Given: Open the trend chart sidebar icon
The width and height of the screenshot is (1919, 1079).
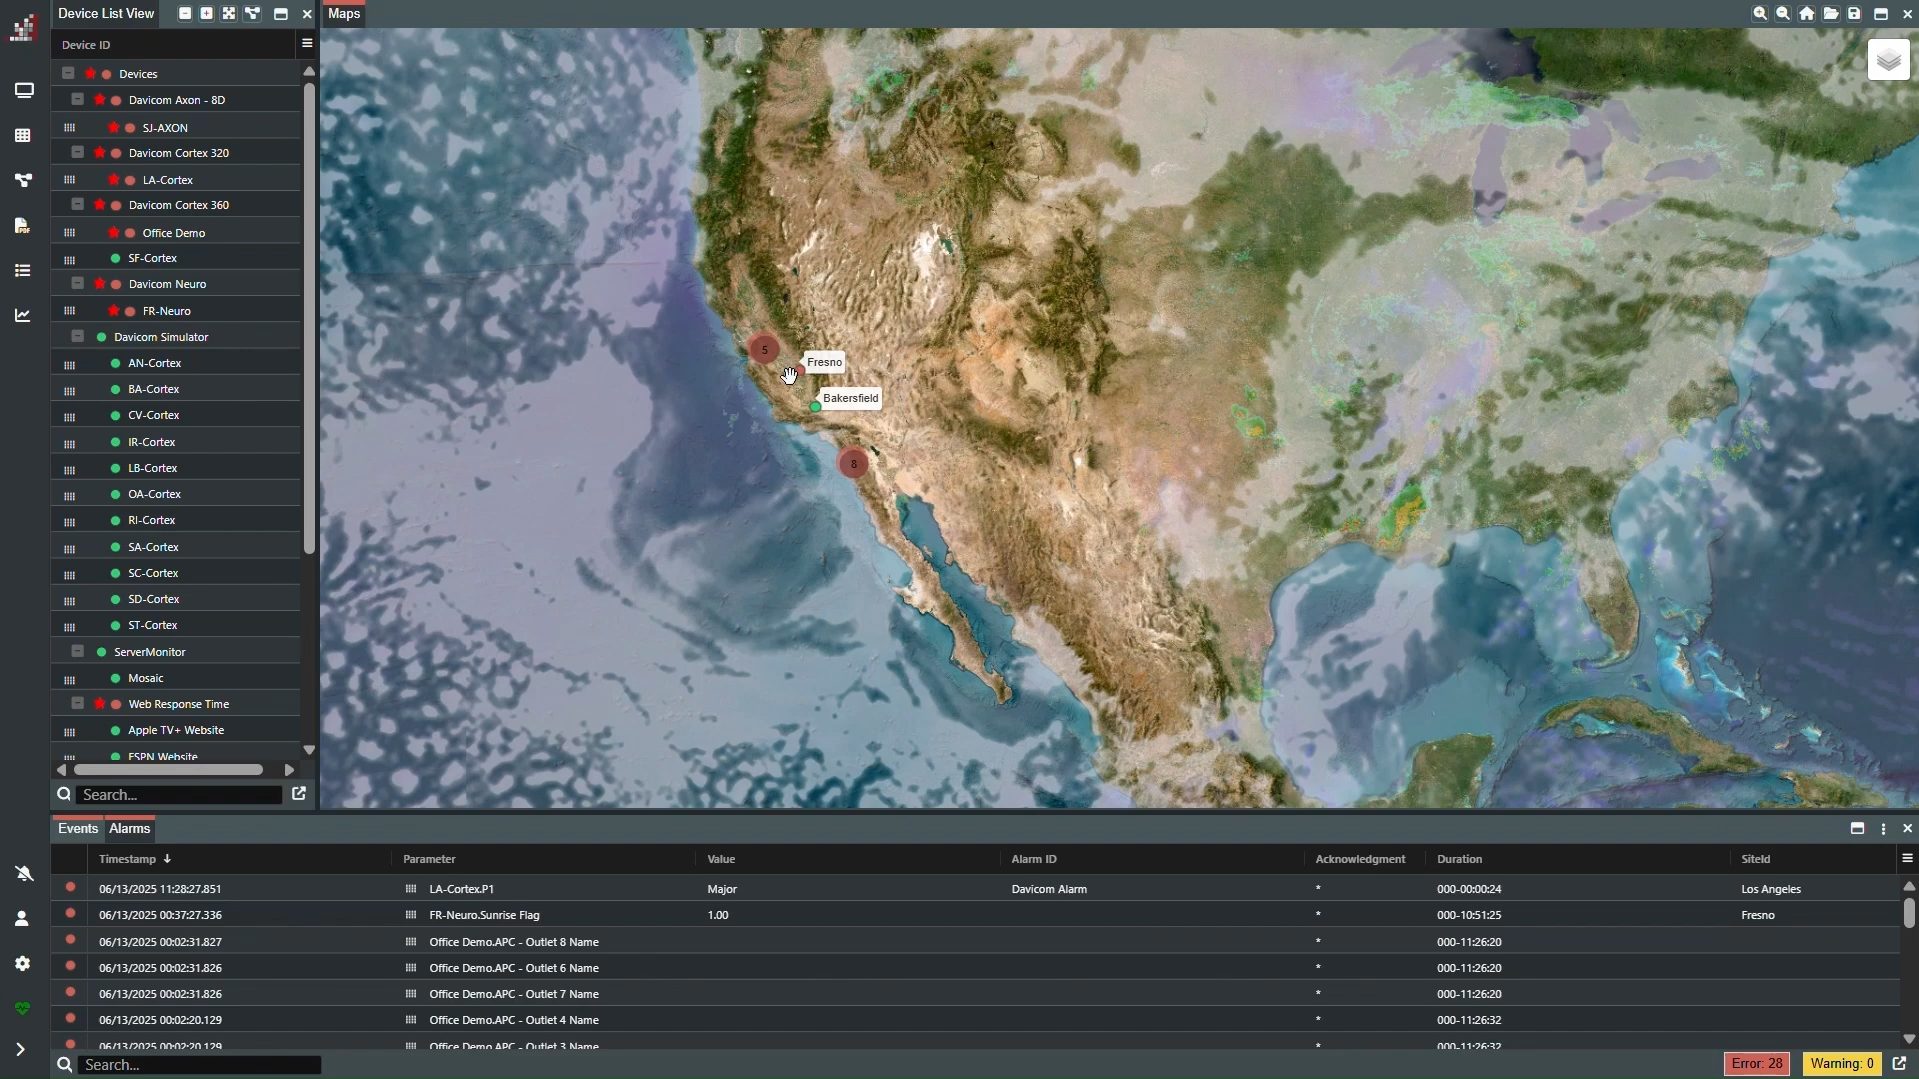Looking at the screenshot, I should click(x=23, y=316).
